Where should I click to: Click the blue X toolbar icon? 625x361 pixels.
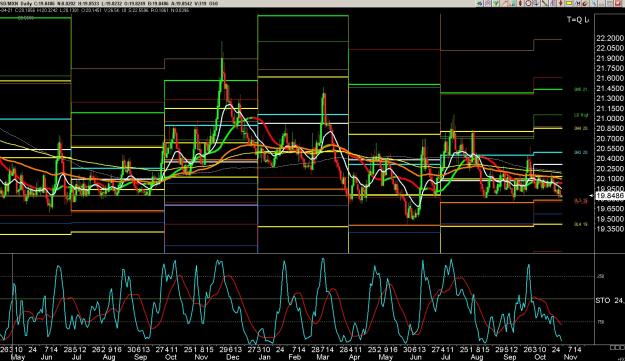pos(594,3)
